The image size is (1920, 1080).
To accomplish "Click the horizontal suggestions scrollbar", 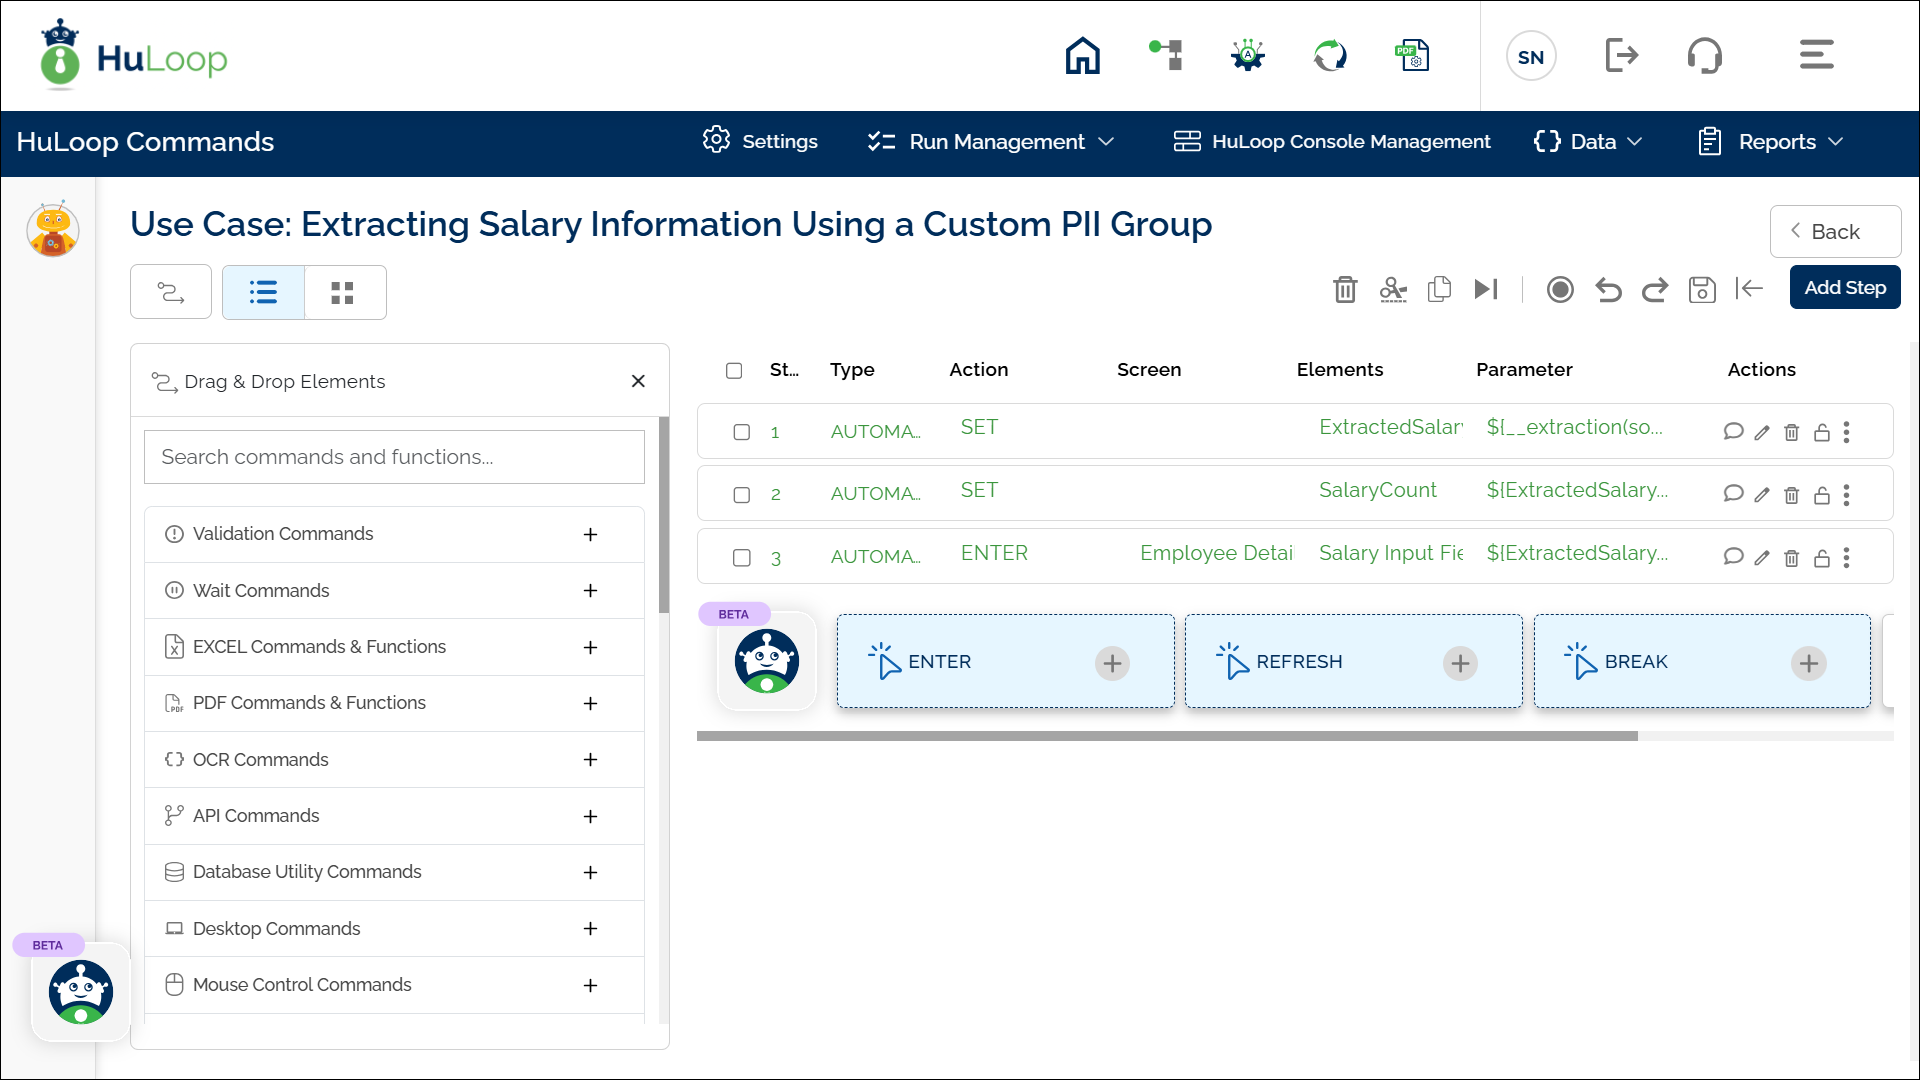I will [1167, 736].
